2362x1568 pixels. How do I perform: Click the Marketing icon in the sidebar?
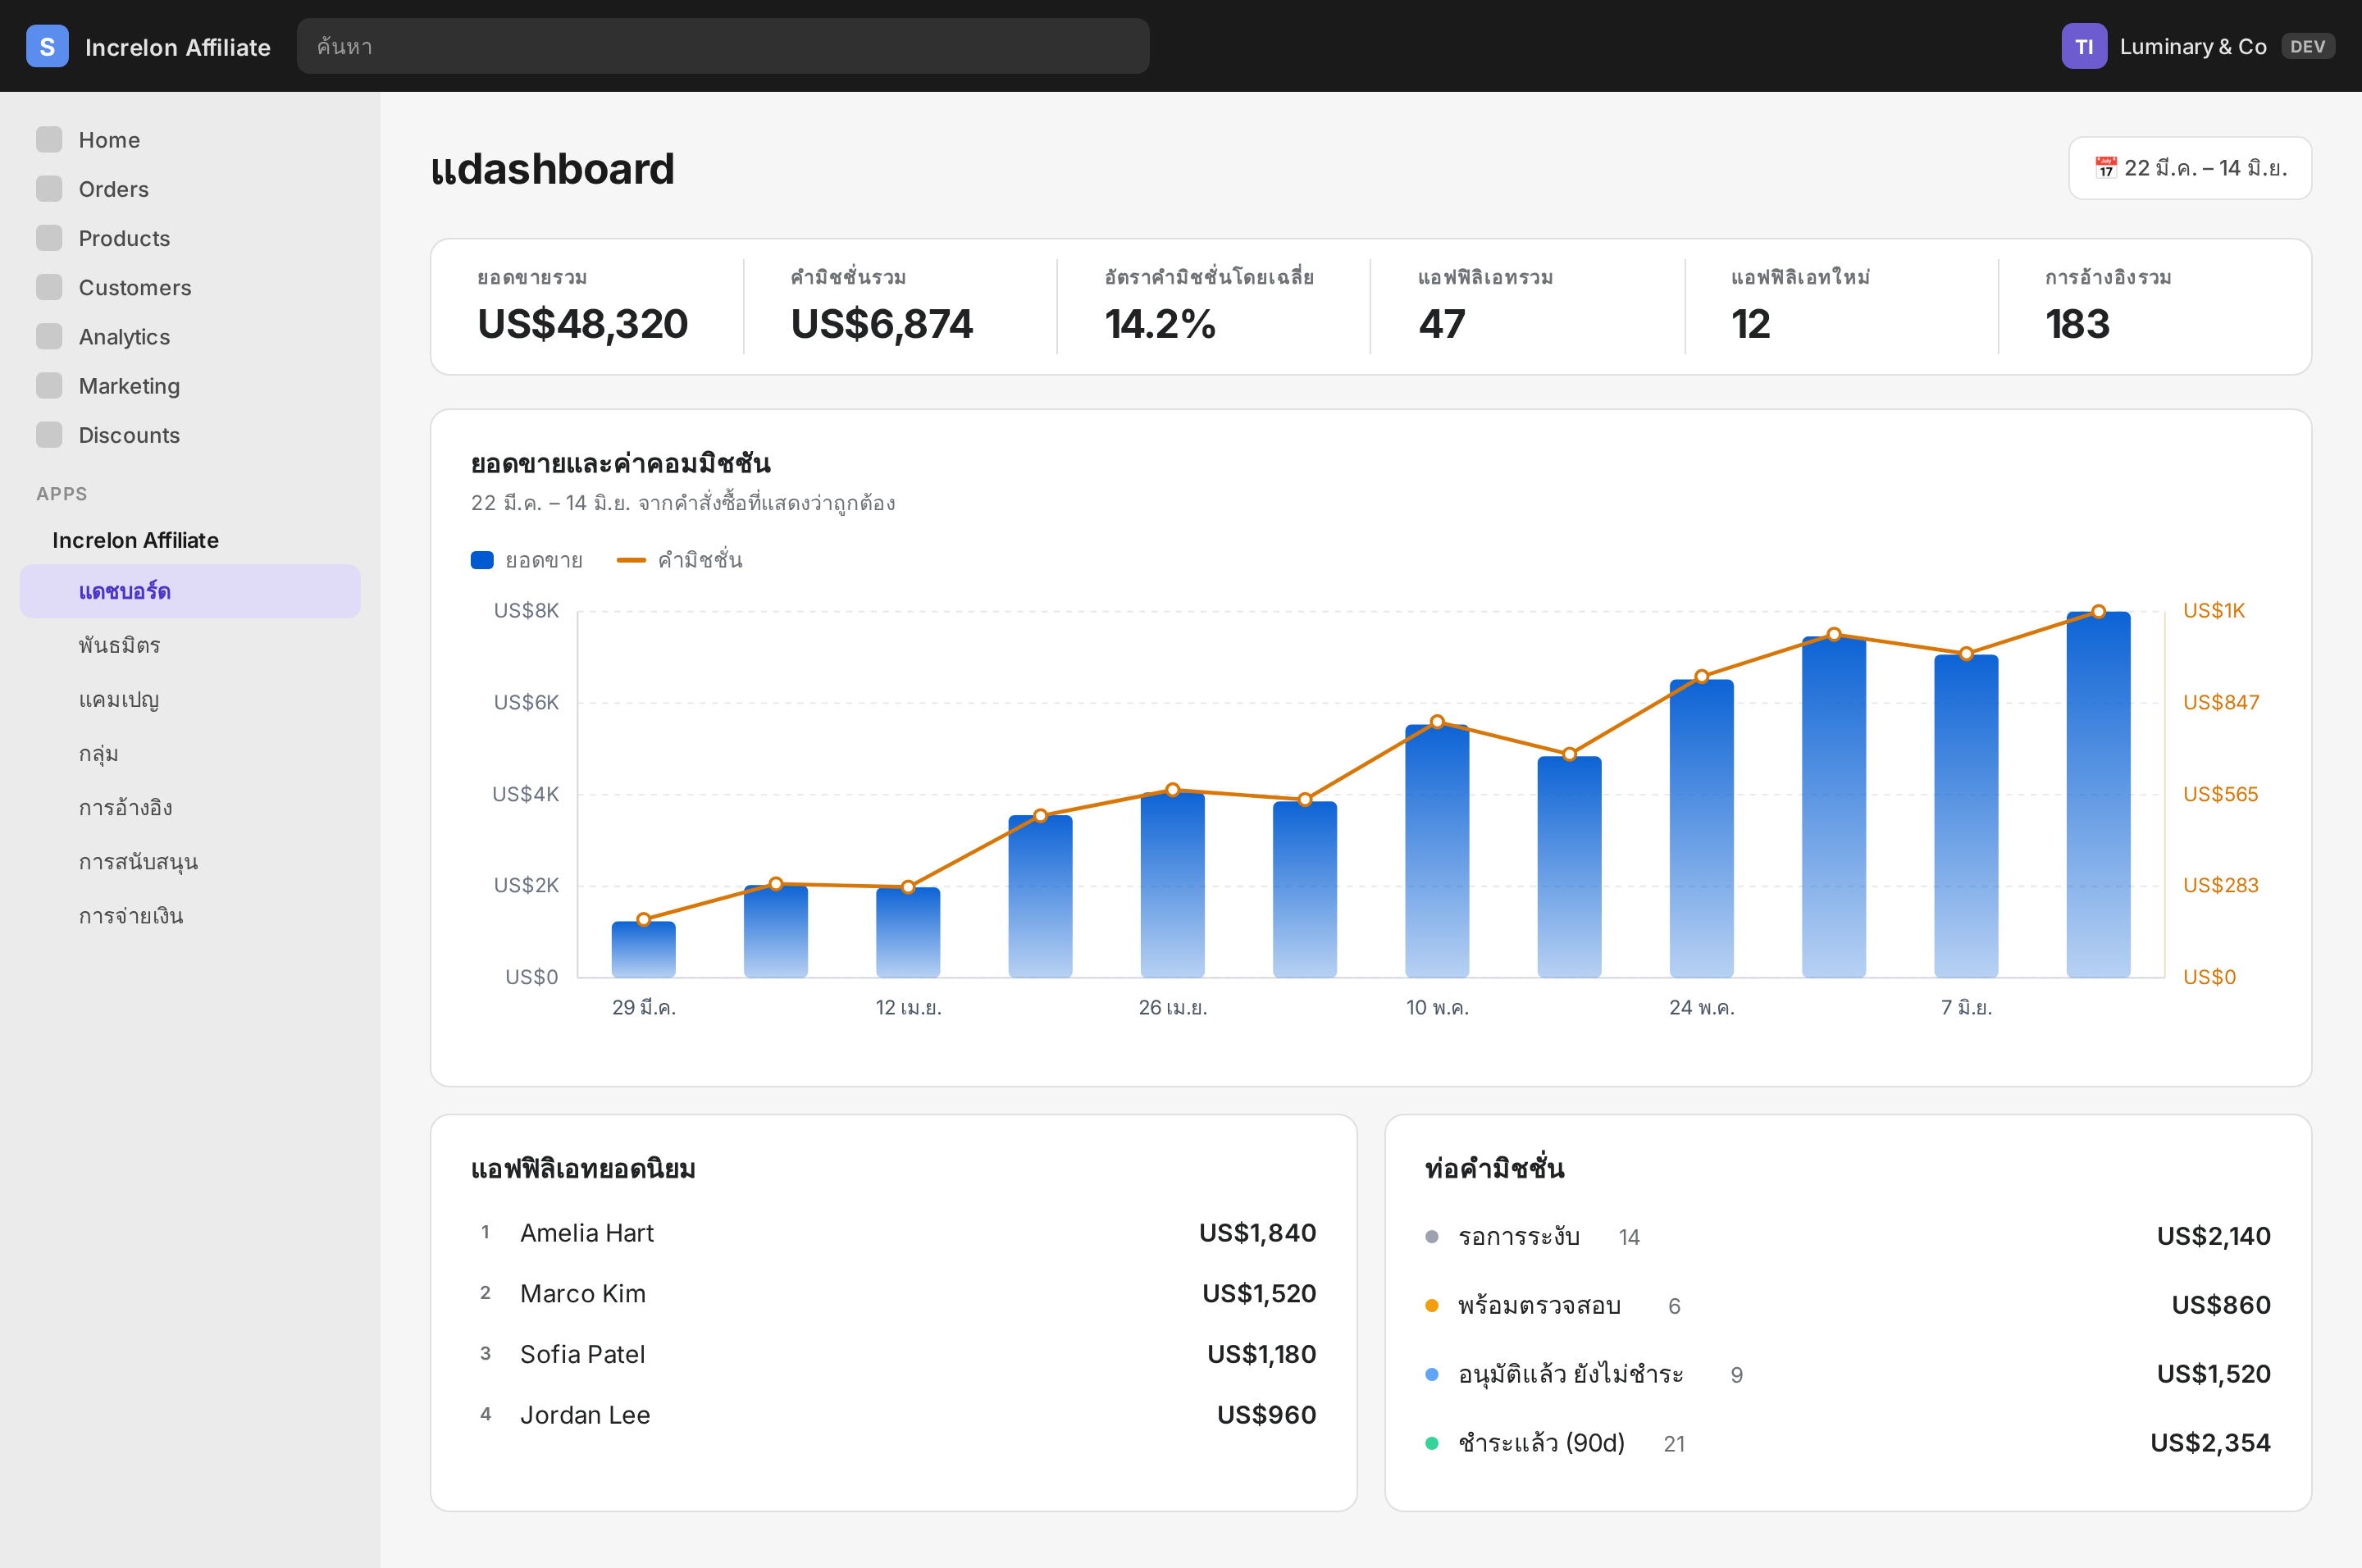(49, 385)
